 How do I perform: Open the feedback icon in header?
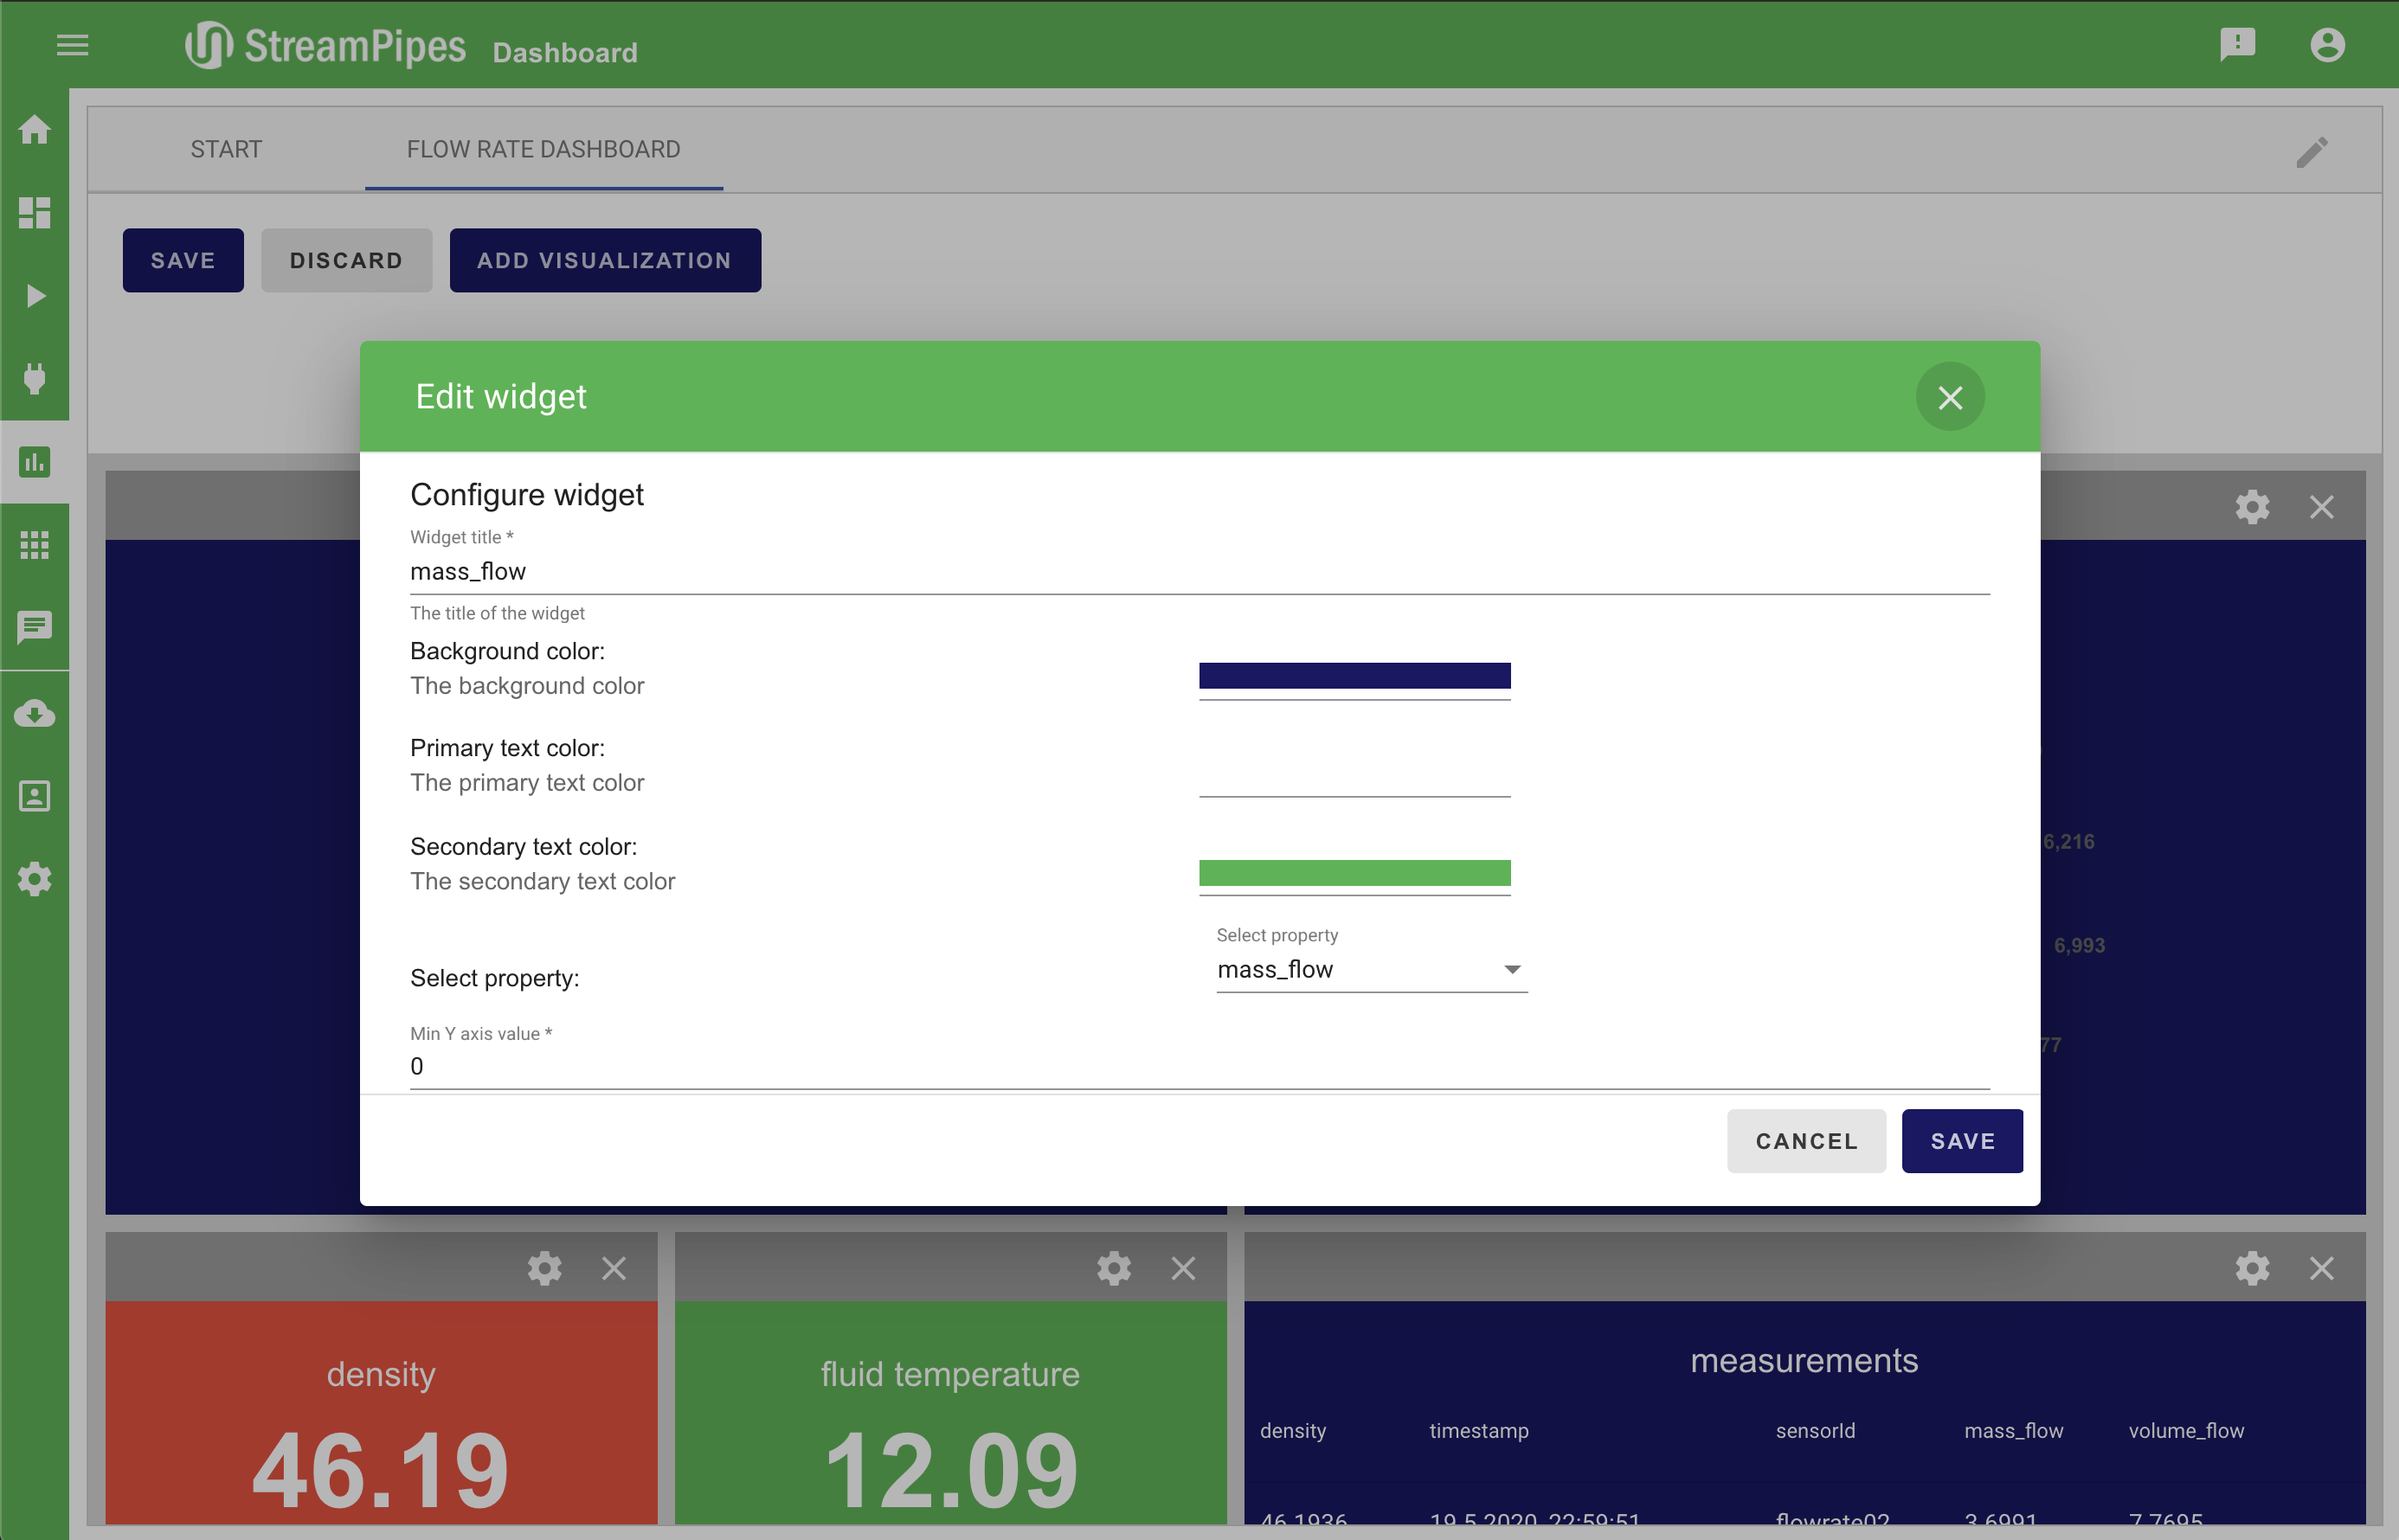click(2237, 45)
